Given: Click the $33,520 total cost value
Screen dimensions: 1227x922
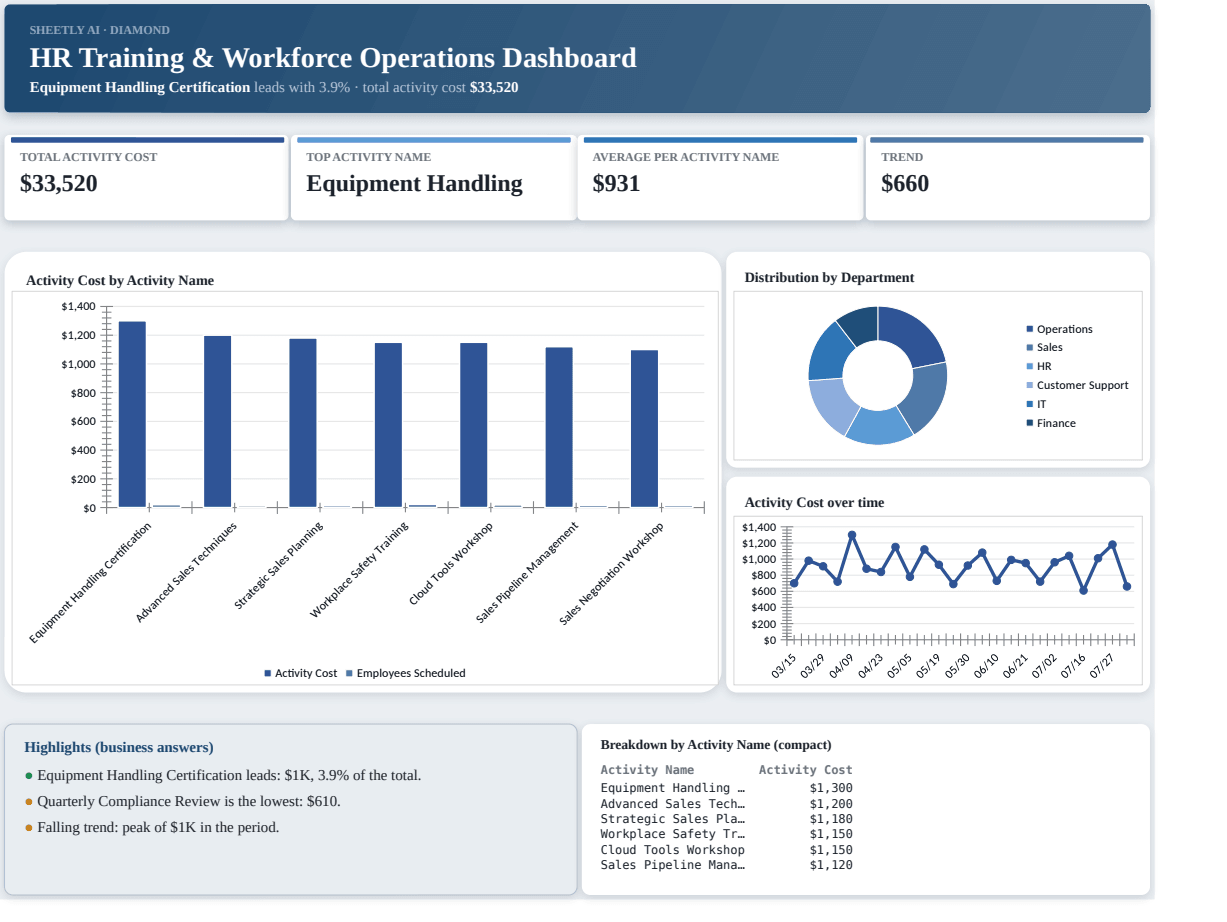Looking at the screenshot, I should [59, 184].
